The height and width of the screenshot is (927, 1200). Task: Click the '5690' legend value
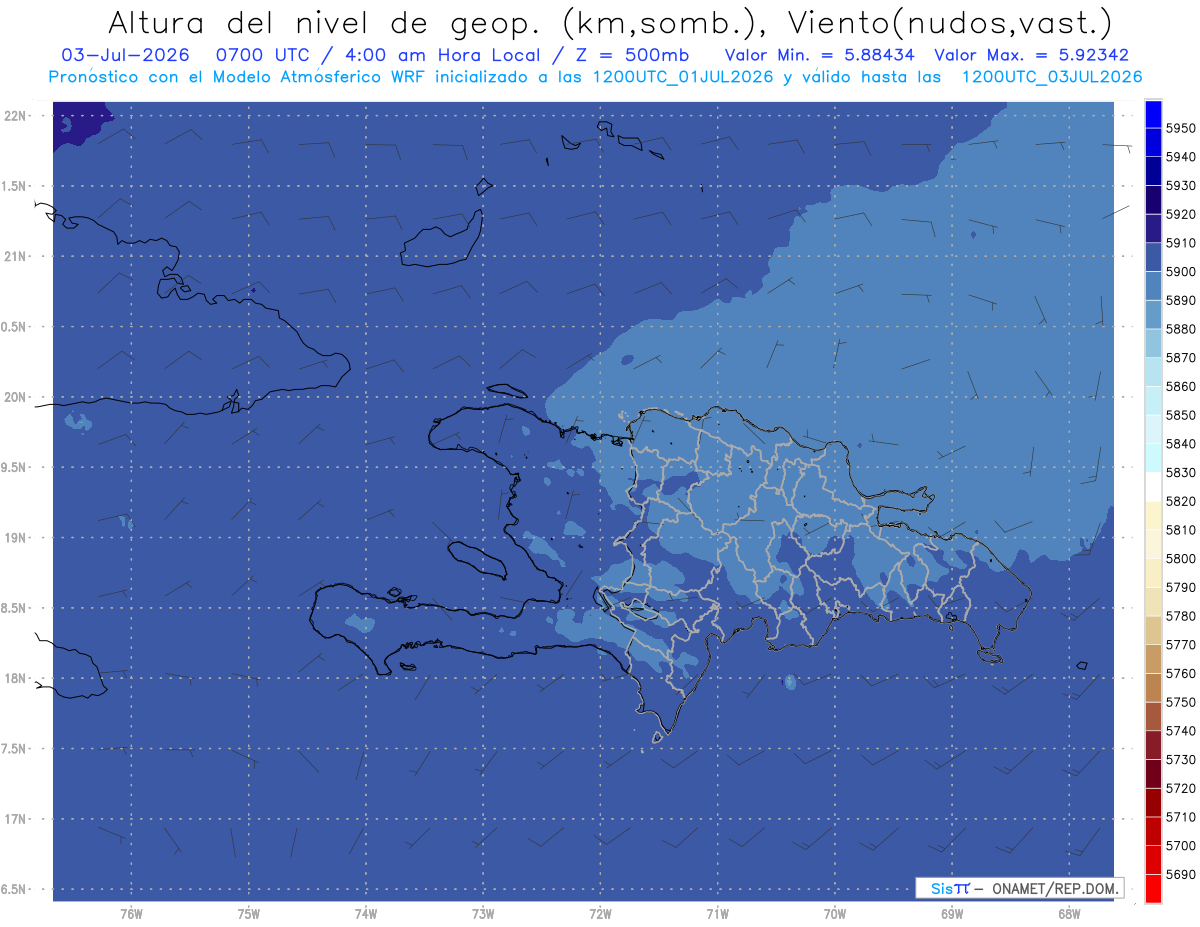coord(1181,874)
